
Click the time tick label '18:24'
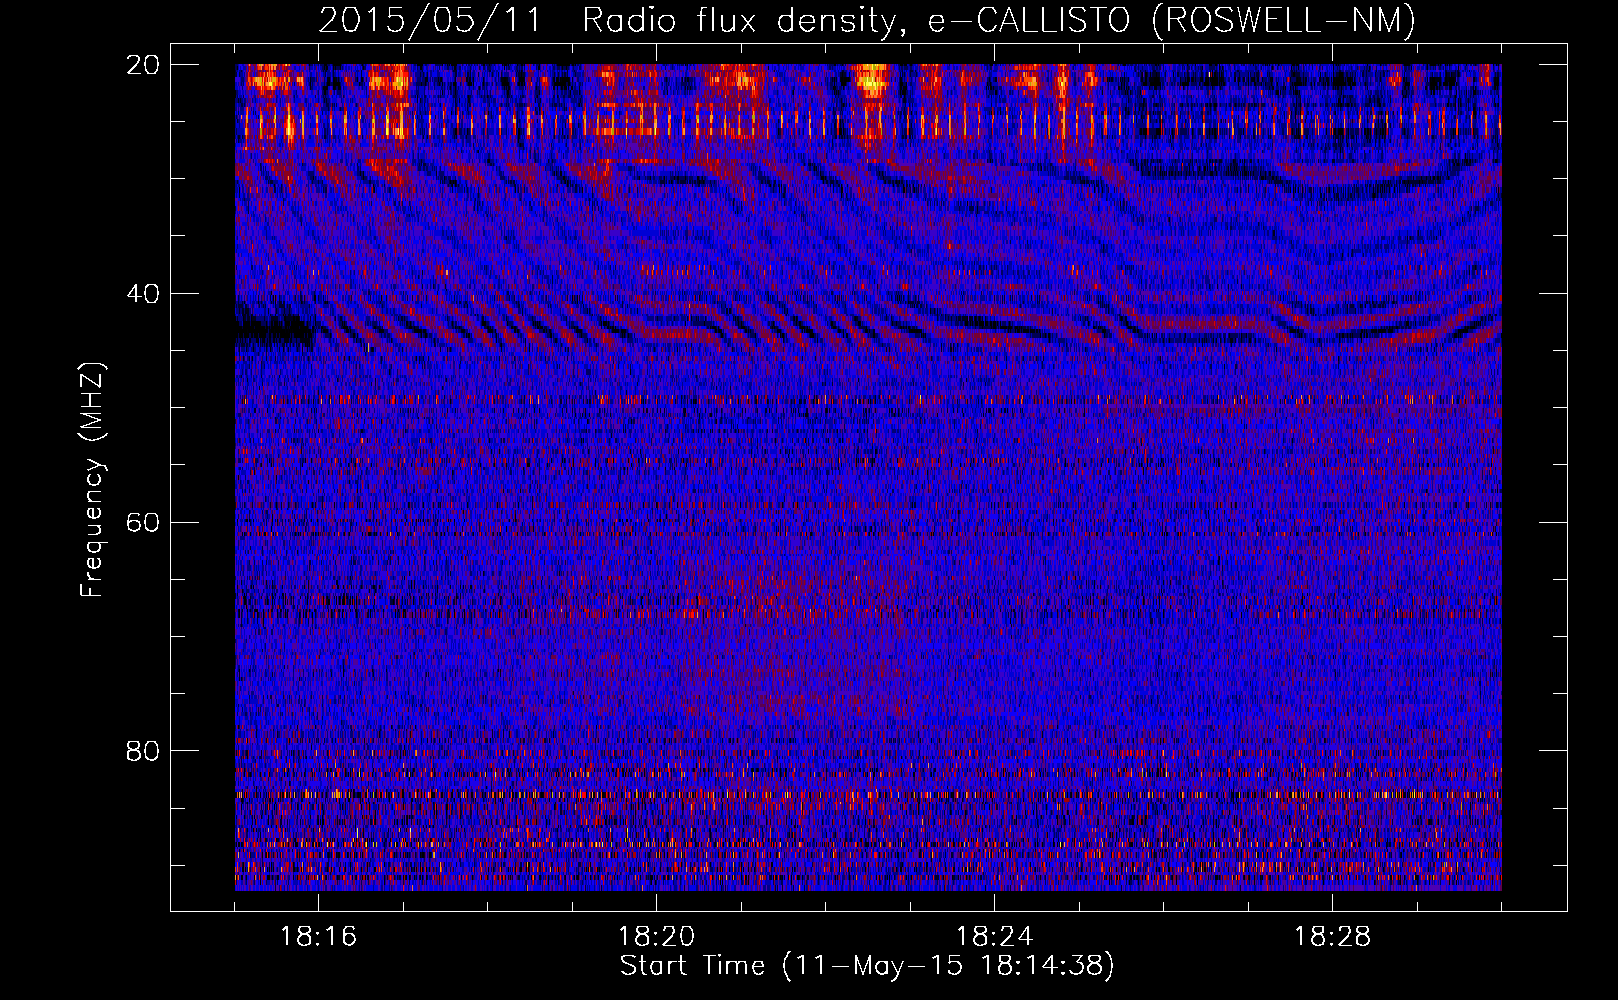(995, 937)
